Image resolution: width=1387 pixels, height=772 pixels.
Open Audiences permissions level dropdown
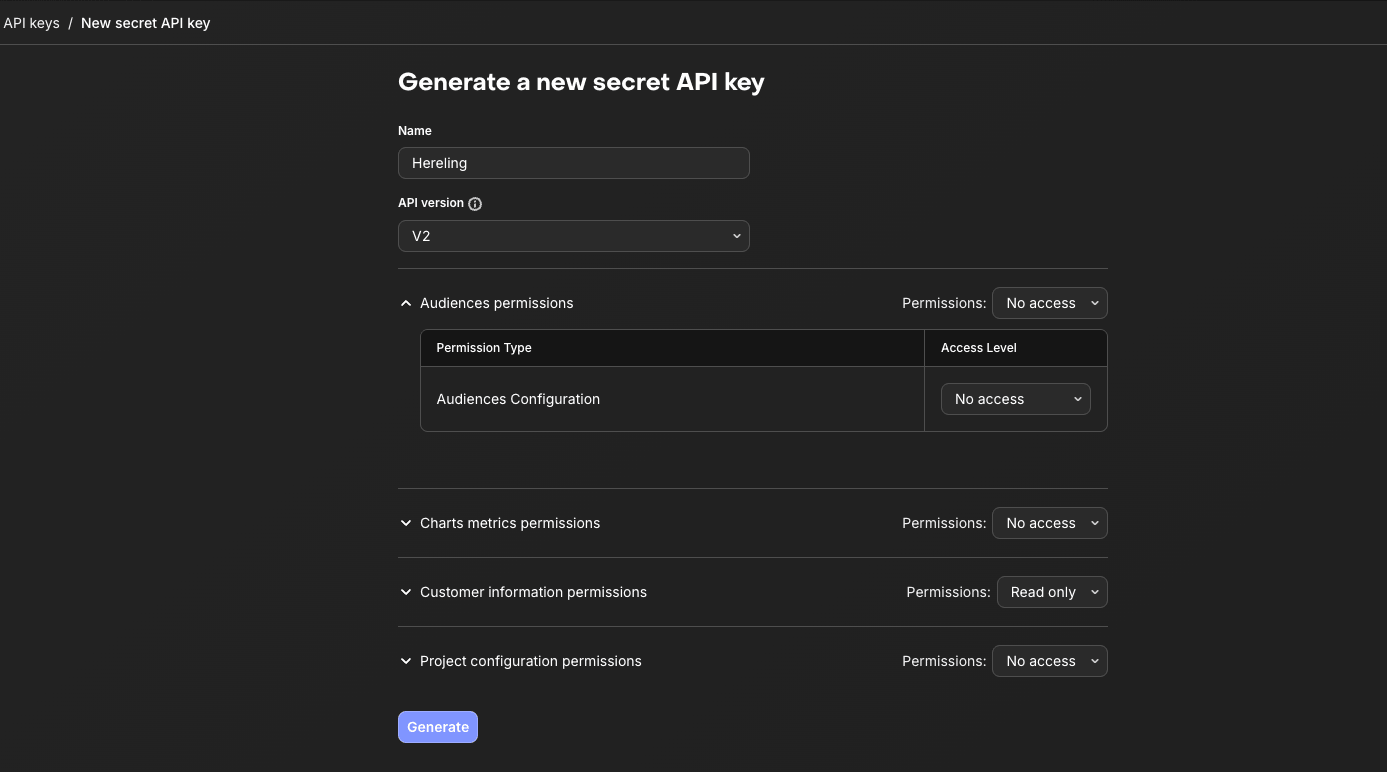point(1050,303)
